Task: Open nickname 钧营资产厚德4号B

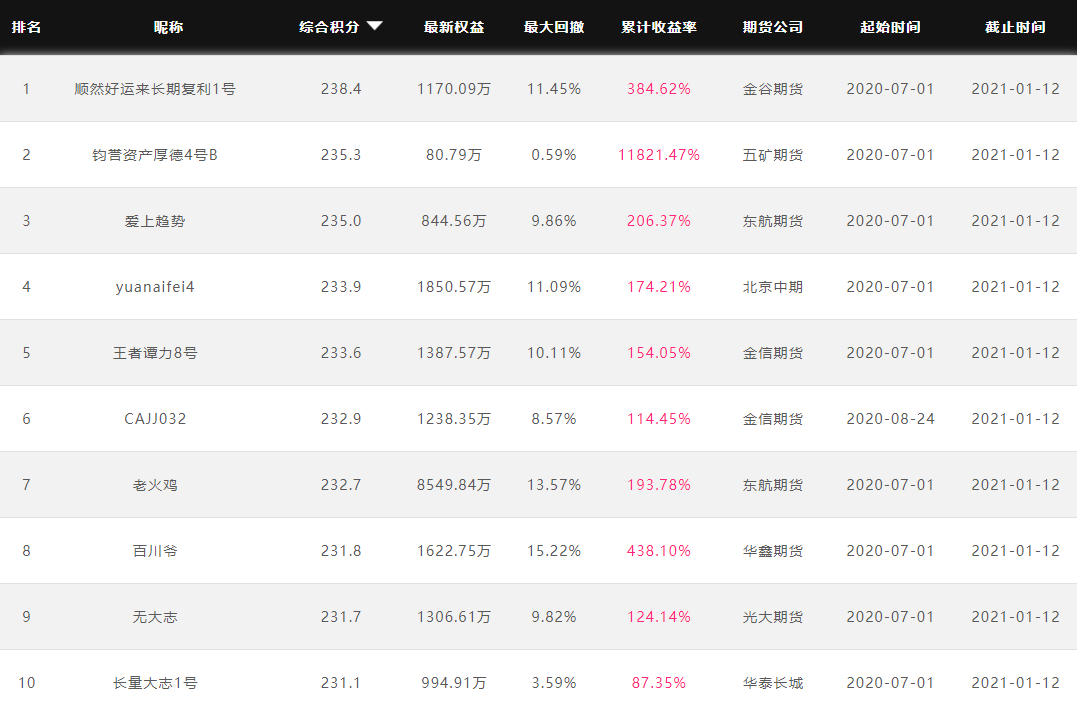Action: point(155,155)
